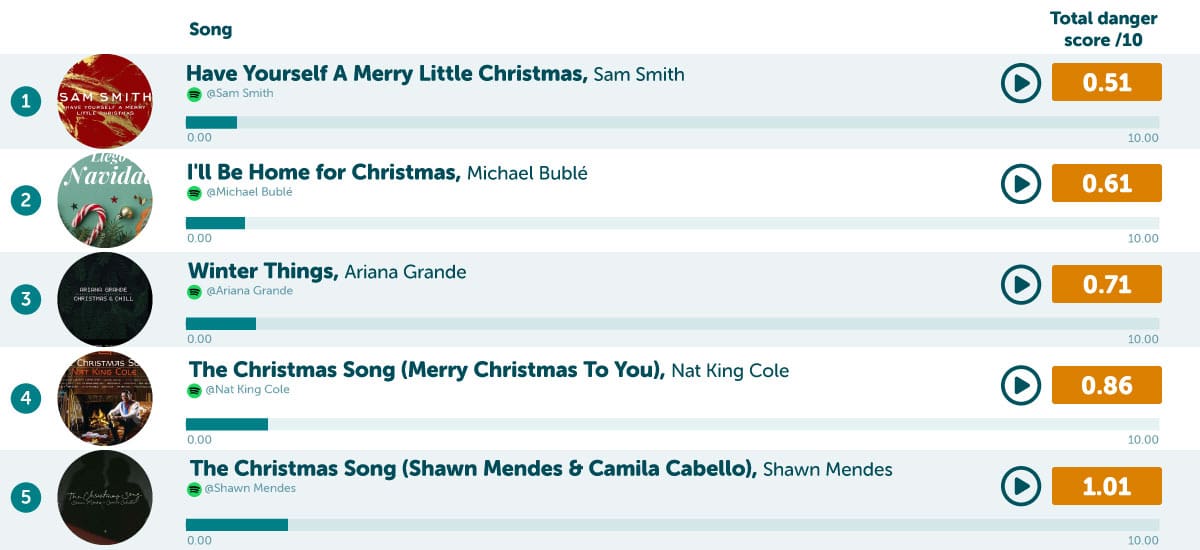Click the 1.01 danger score badge

[1106, 486]
